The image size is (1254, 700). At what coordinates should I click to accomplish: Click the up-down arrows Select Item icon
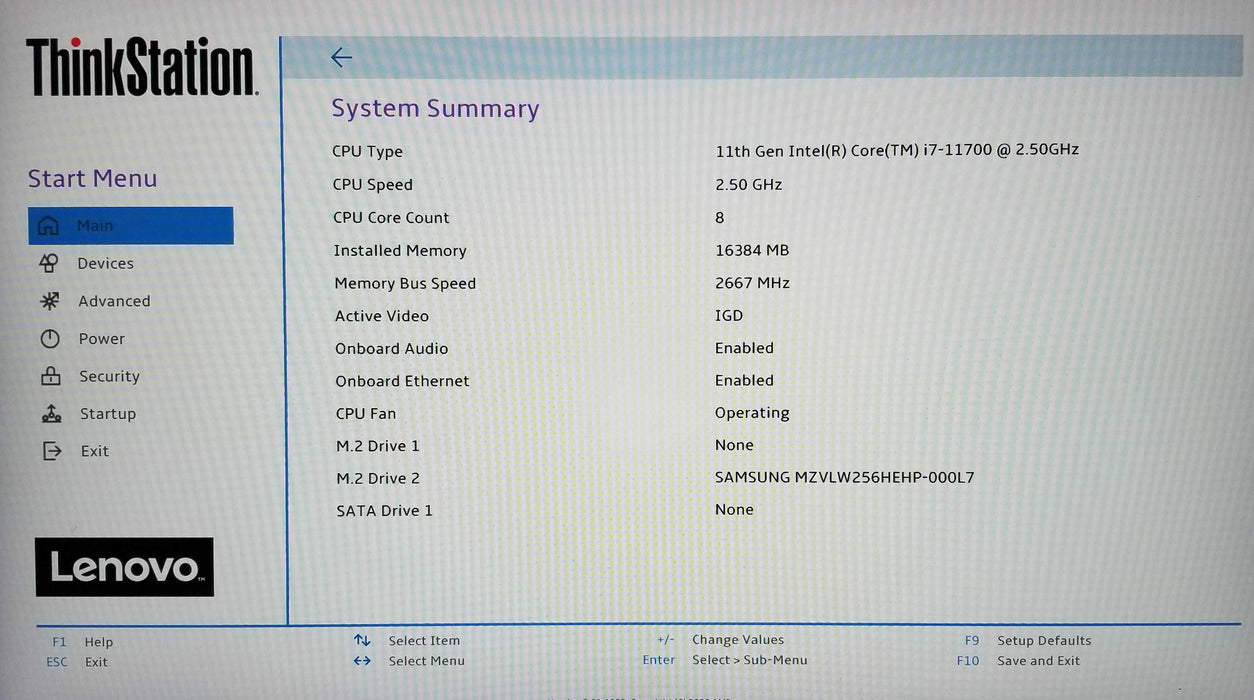click(362, 640)
